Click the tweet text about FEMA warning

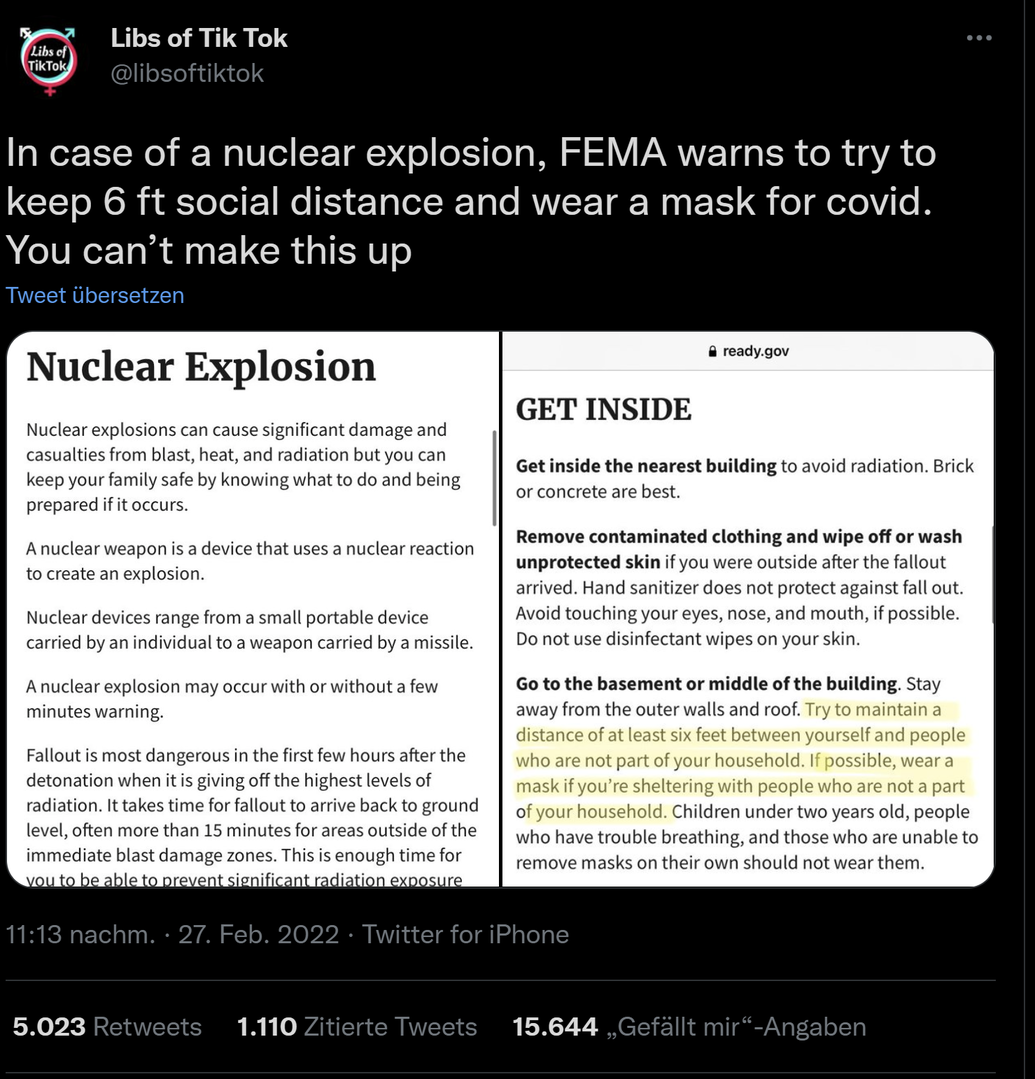pos(470,201)
